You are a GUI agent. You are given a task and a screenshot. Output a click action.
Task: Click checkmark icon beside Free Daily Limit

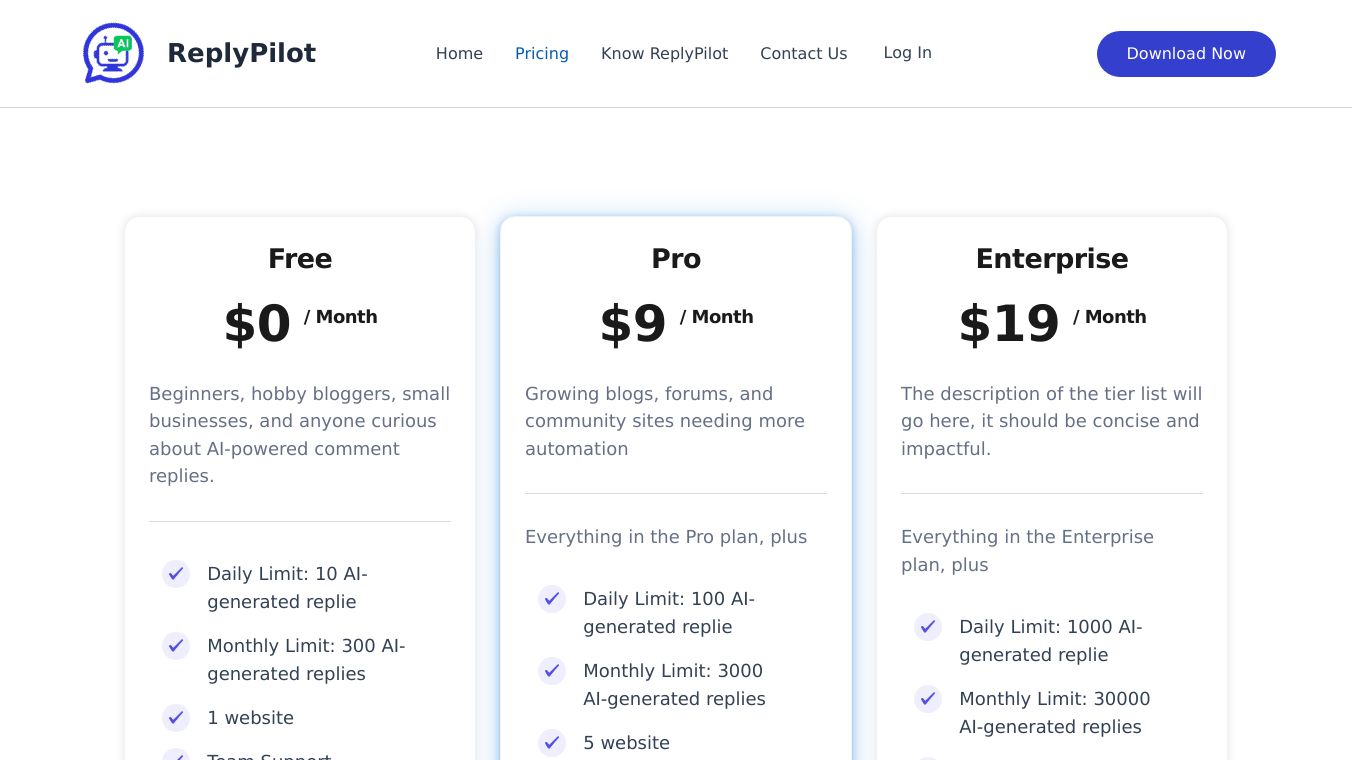pos(176,574)
